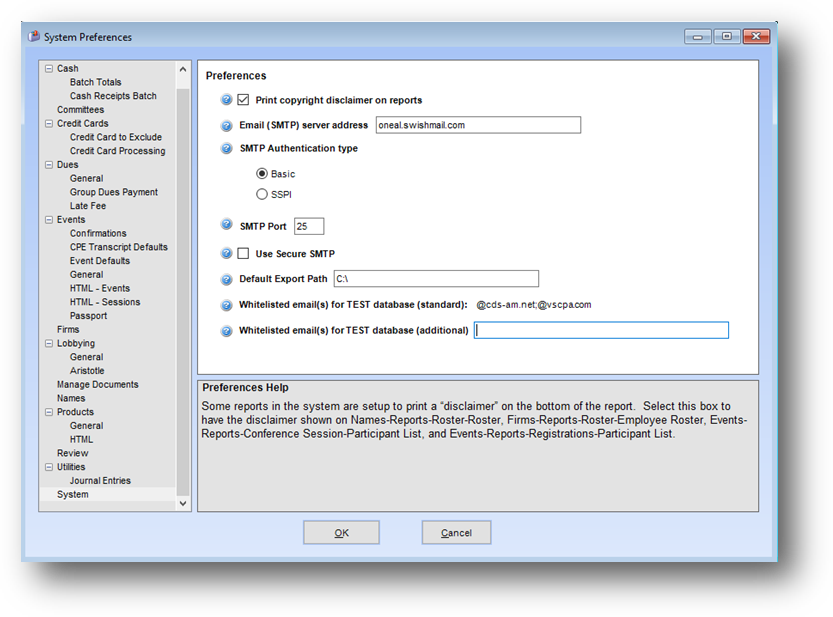Select General under Lobbying
Viewport: 833px width, 617px height.
click(x=87, y=357)
